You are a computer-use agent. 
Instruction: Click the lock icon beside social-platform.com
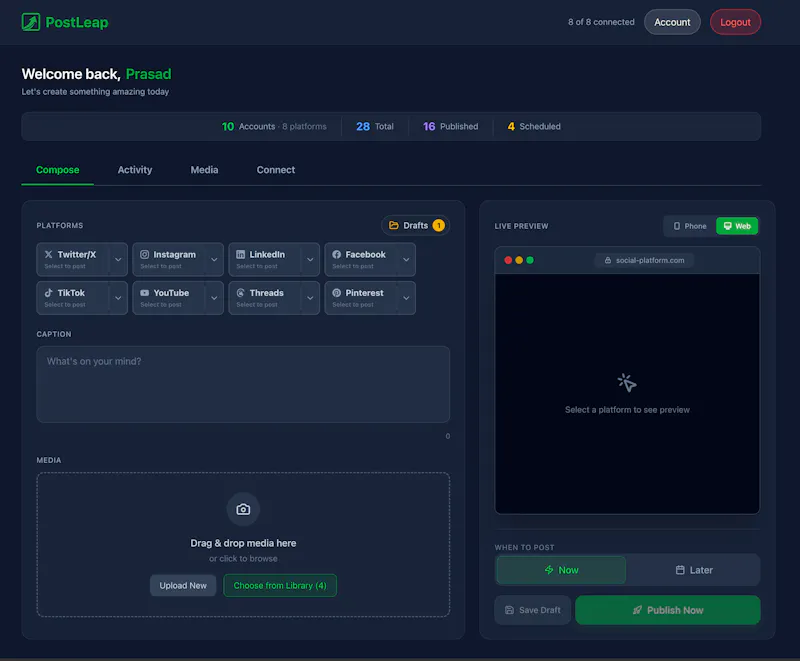coord(608,260)
